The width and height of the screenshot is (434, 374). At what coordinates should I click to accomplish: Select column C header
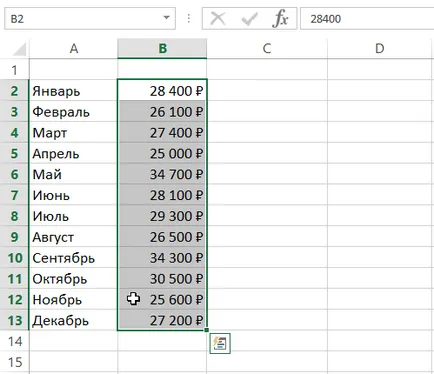267,49
